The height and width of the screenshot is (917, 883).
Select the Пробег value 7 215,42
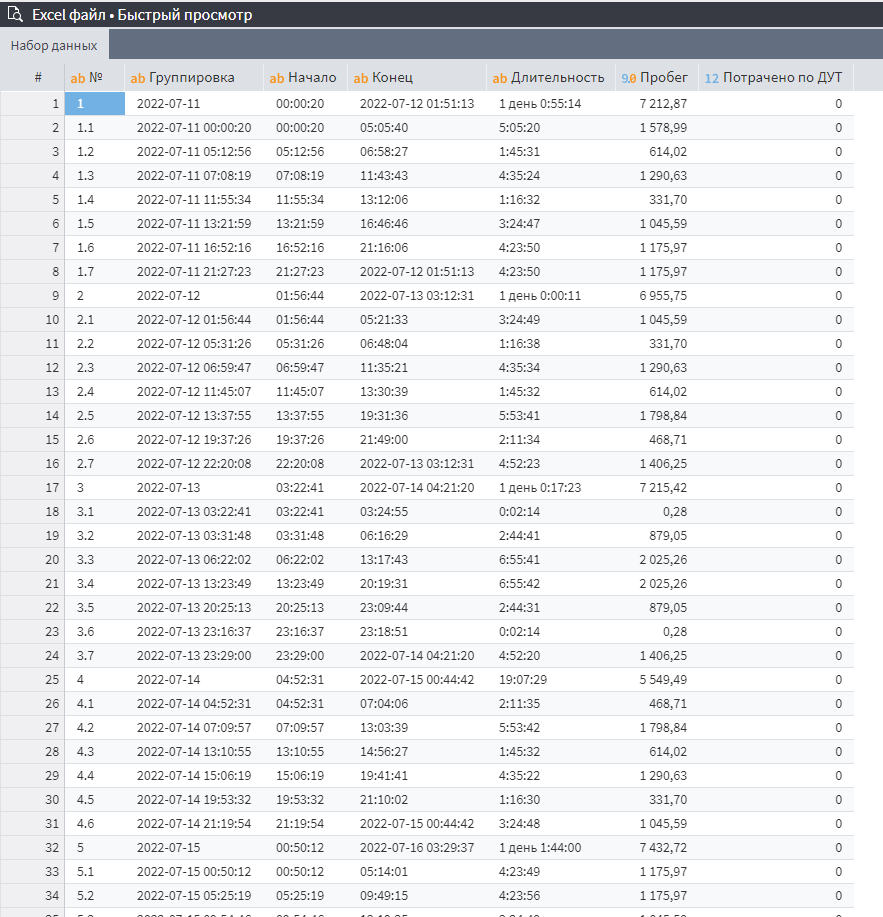pos(663,487)
